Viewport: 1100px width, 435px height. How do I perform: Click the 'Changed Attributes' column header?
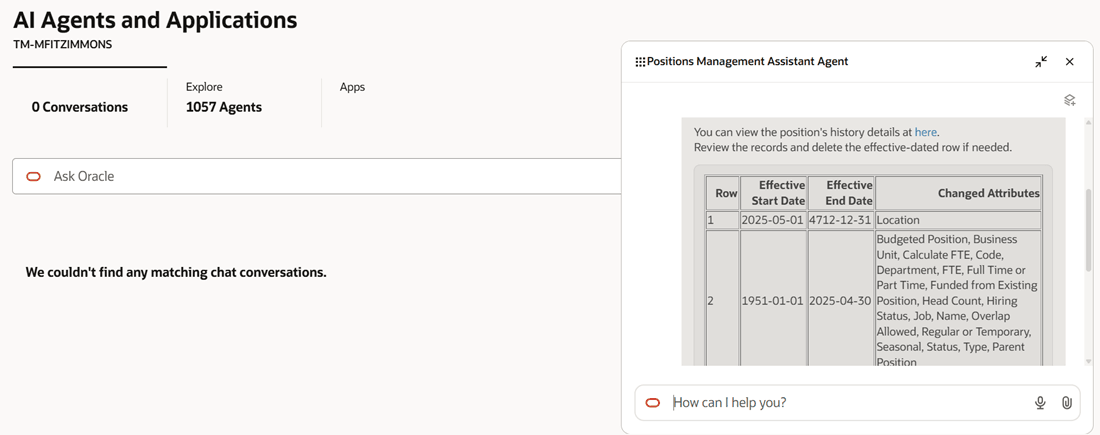coord(958,193)
